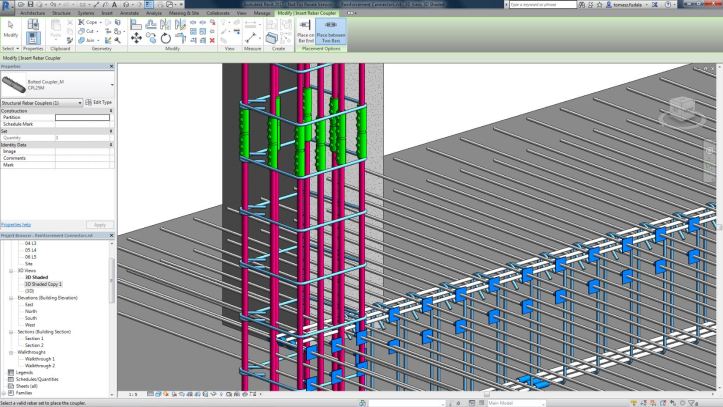Open the Bolted Coupler type selector dropdown
This screenshot has width=723, height=407.
coord(112,85)
